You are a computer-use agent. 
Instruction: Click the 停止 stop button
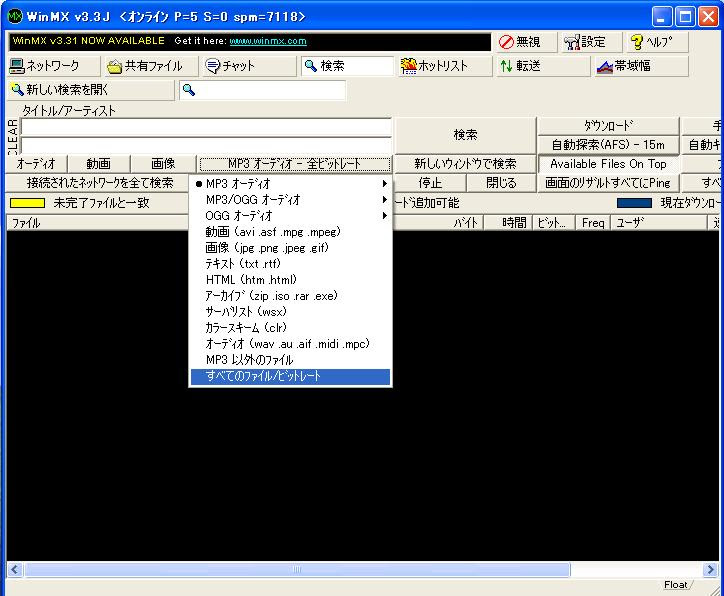point(430,183)
